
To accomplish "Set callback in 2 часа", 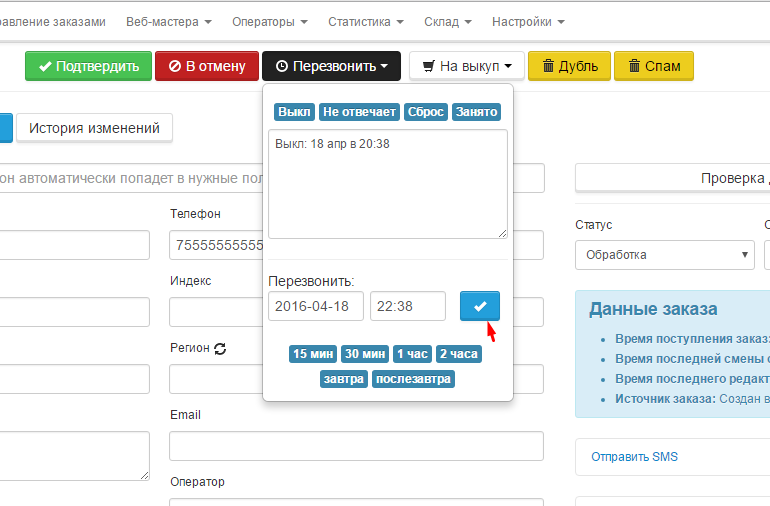I will tap(459, 354).
